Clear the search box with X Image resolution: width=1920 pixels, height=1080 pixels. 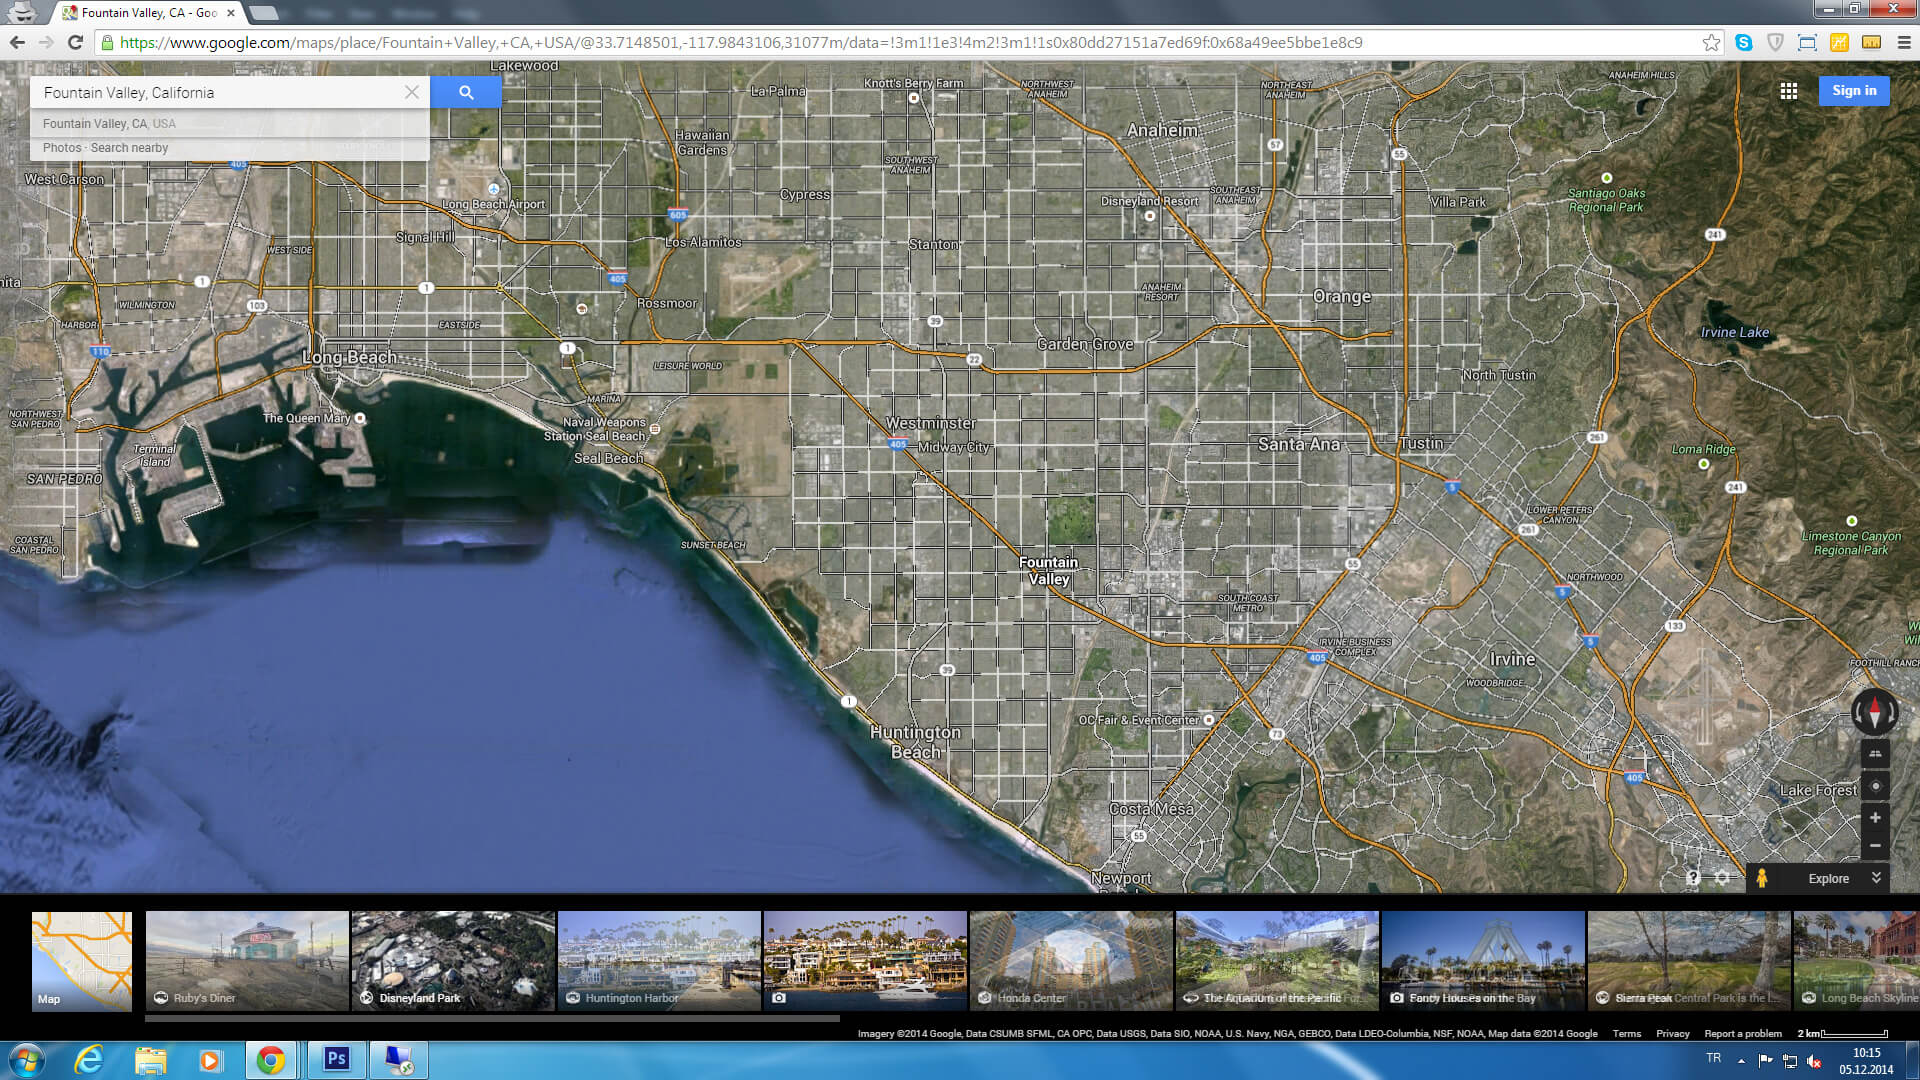[412, 92]
